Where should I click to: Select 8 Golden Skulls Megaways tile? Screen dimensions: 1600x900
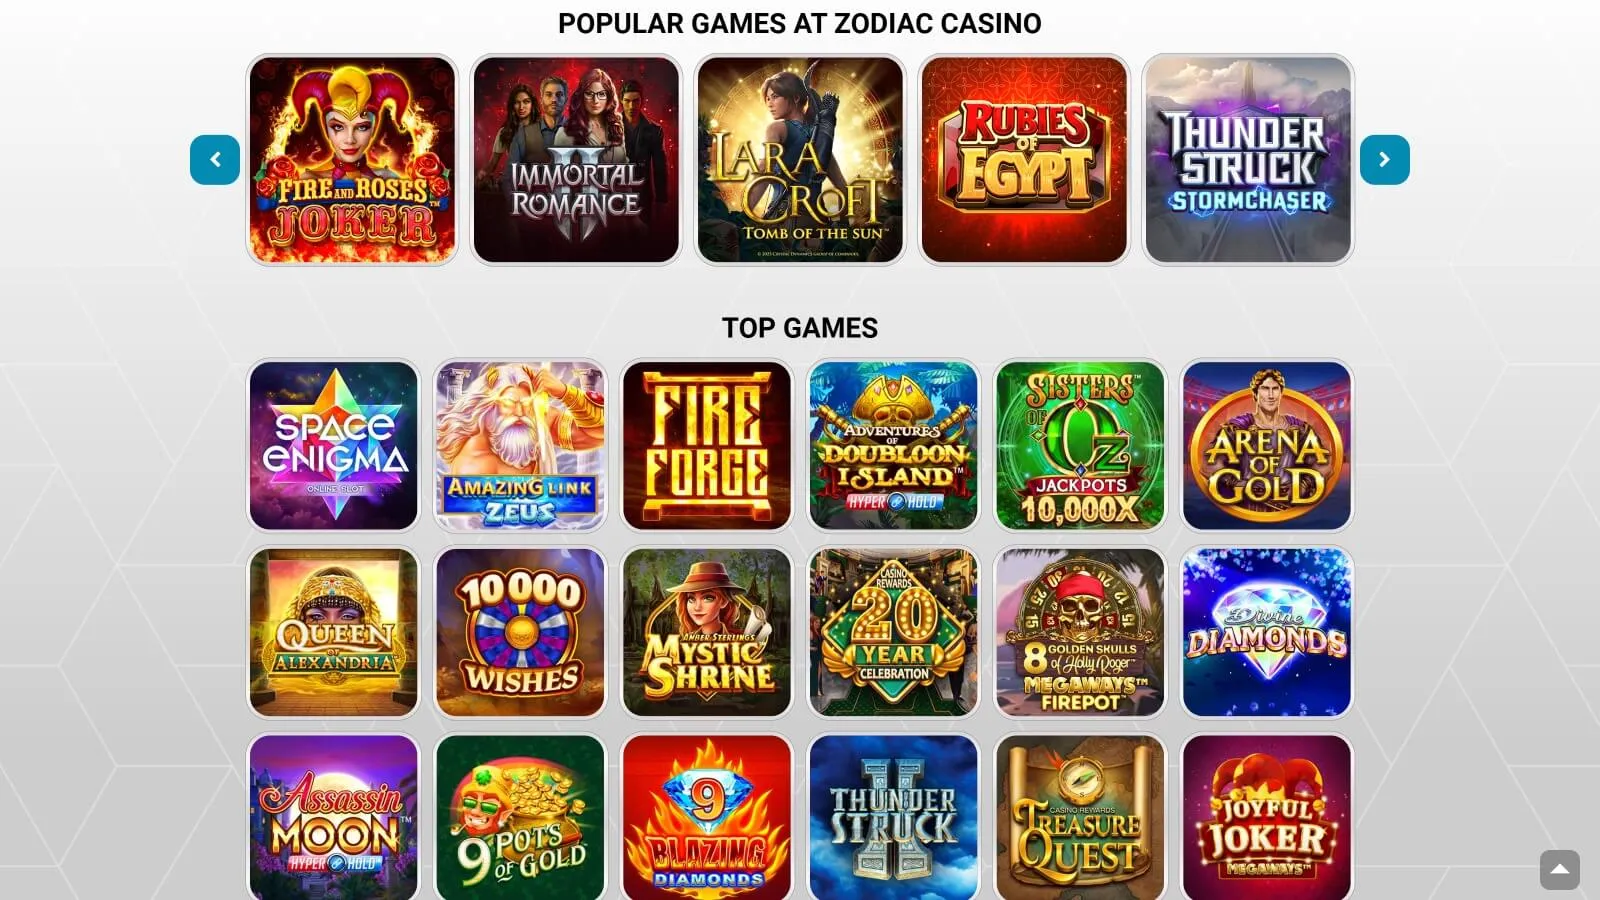tap(1080, 632)
